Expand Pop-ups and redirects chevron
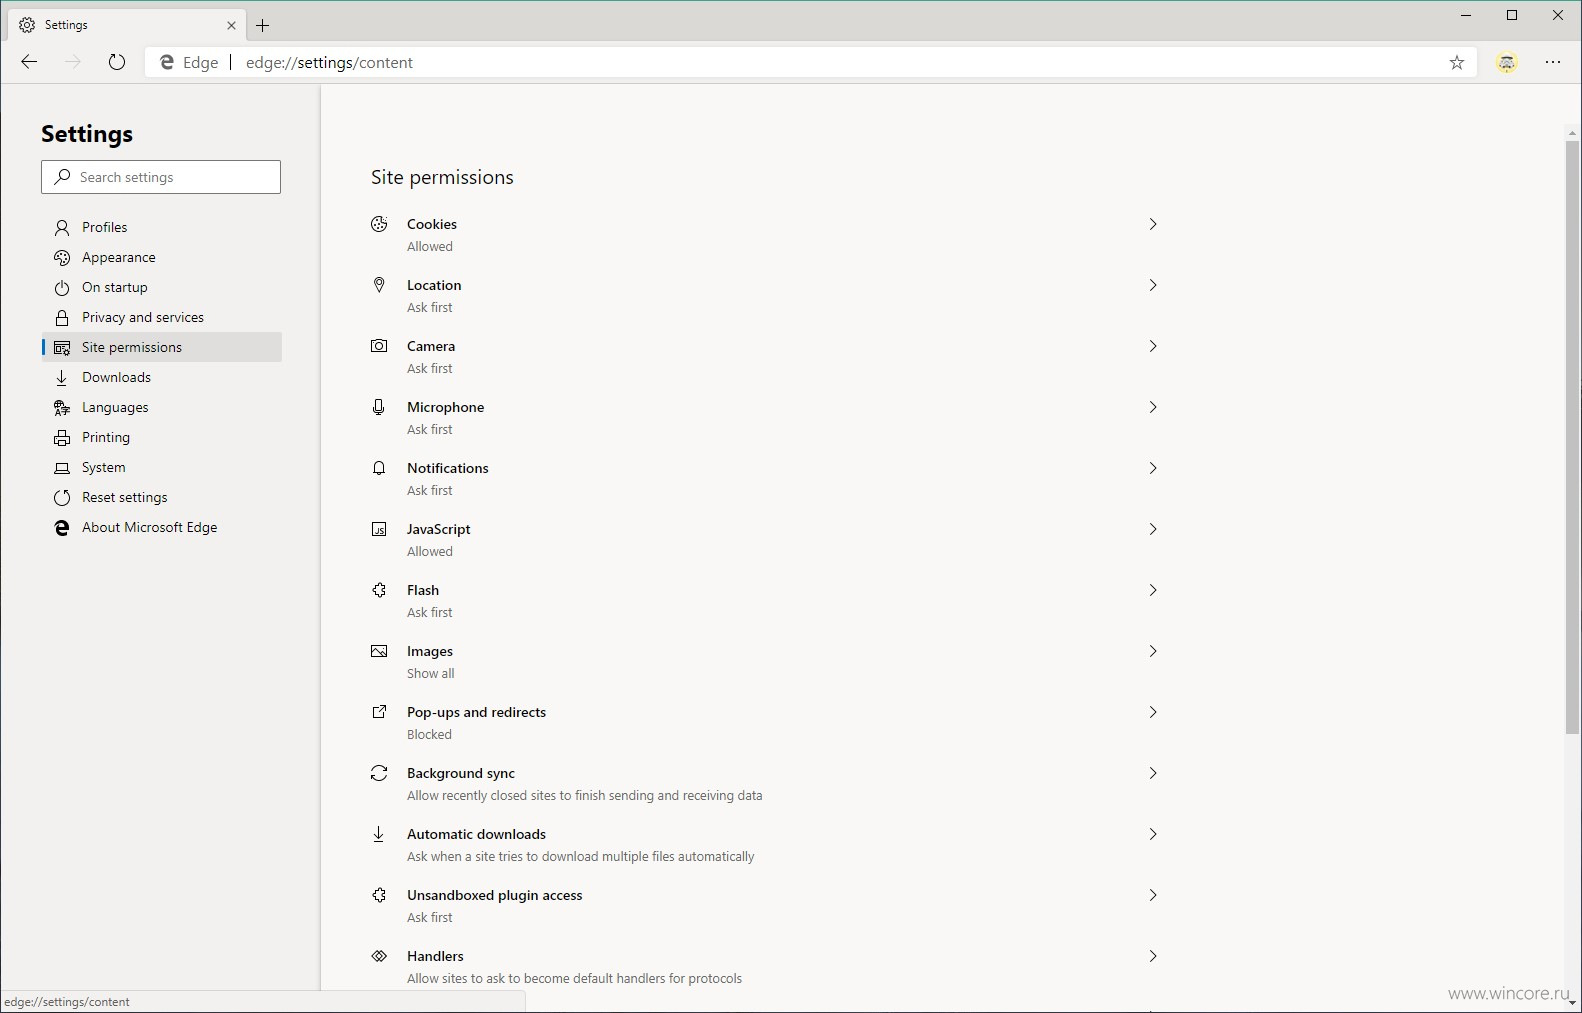The width and height of the screenshot is (1582, 1013). (1153, 712)
